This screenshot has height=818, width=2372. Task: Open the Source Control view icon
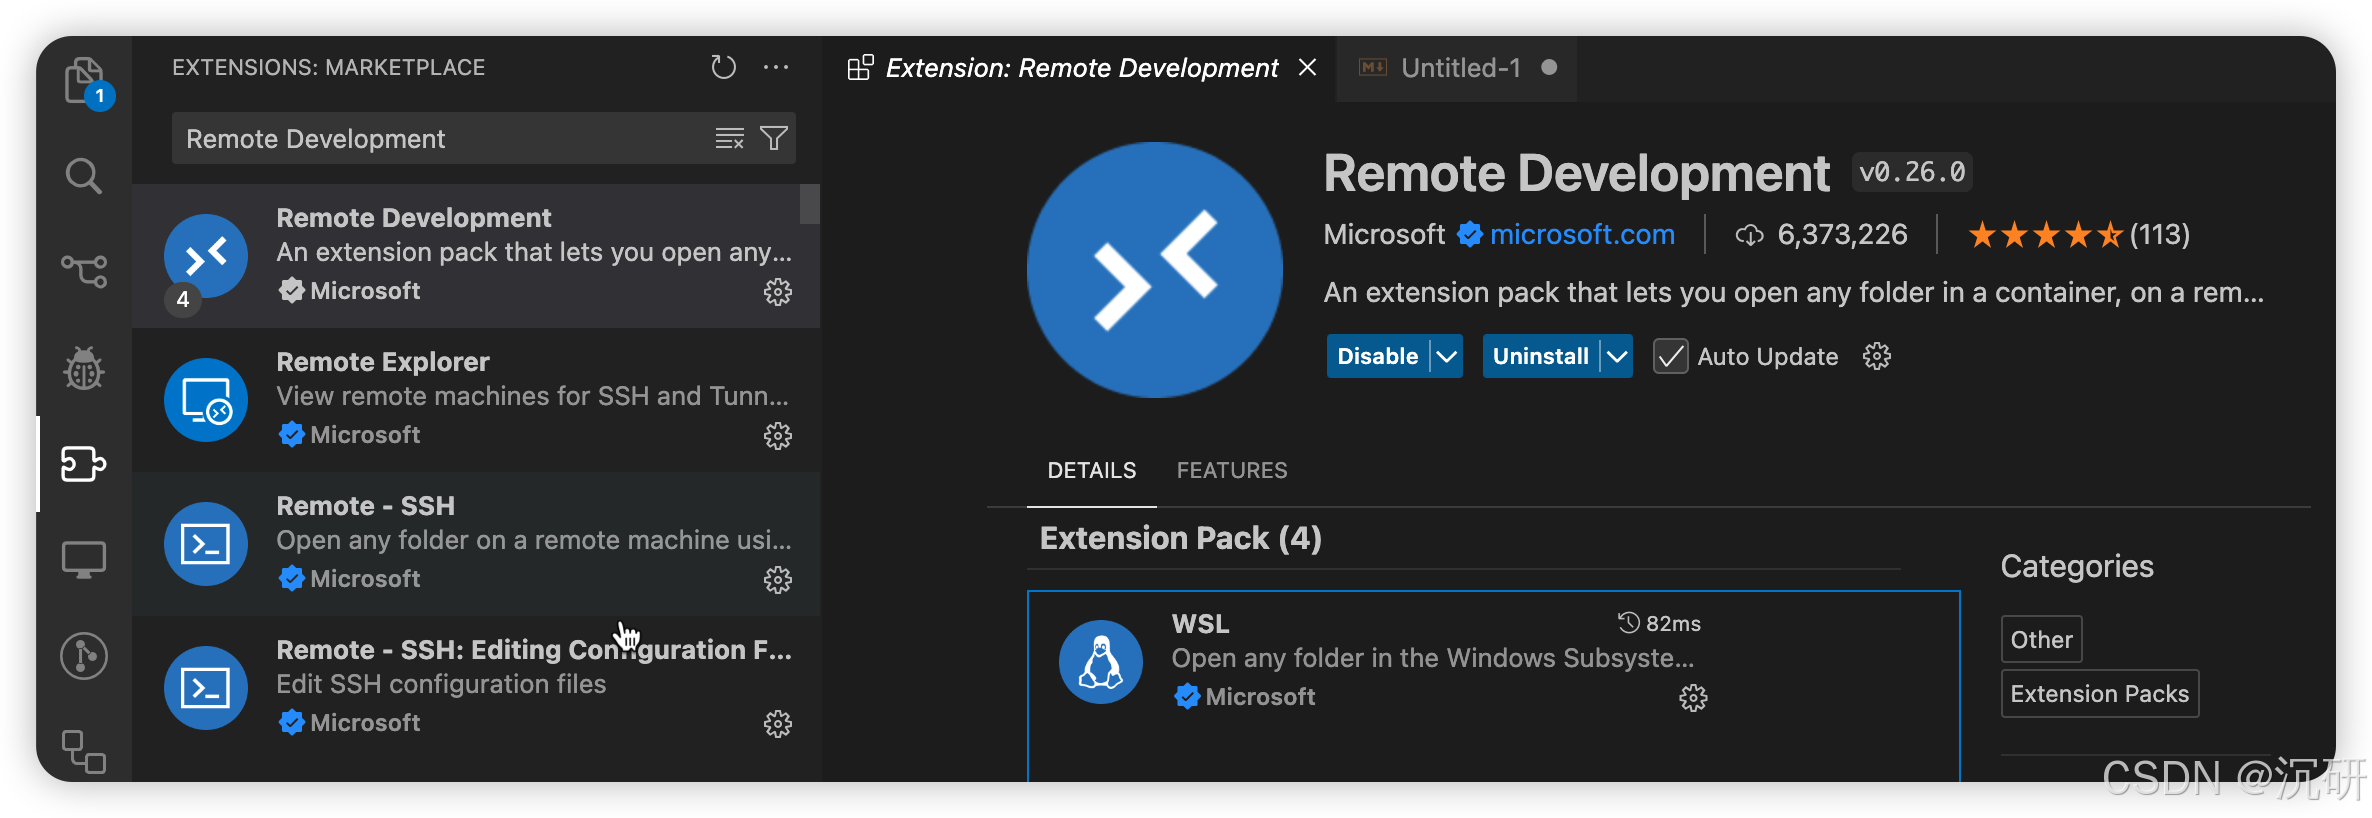(x=84, y=271)
